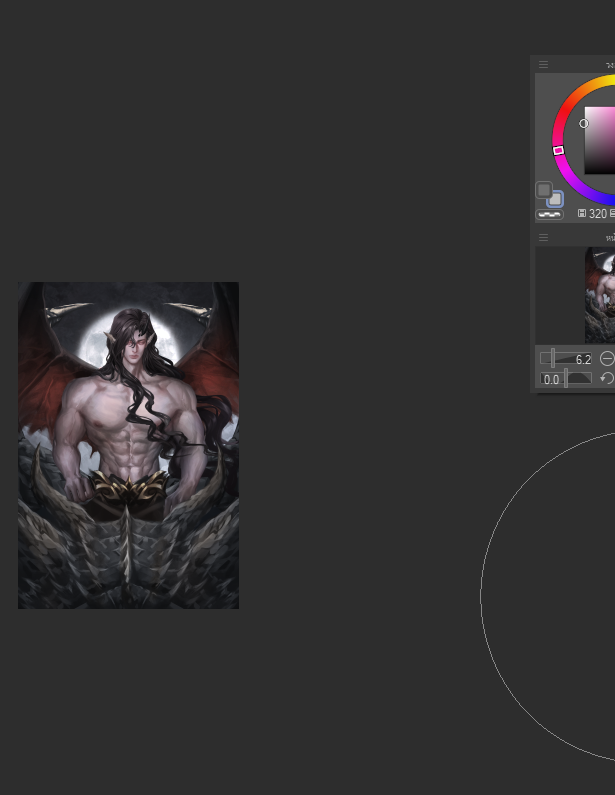Click the zoom out minus icon

pyautogui.click(x=607, y=358)
